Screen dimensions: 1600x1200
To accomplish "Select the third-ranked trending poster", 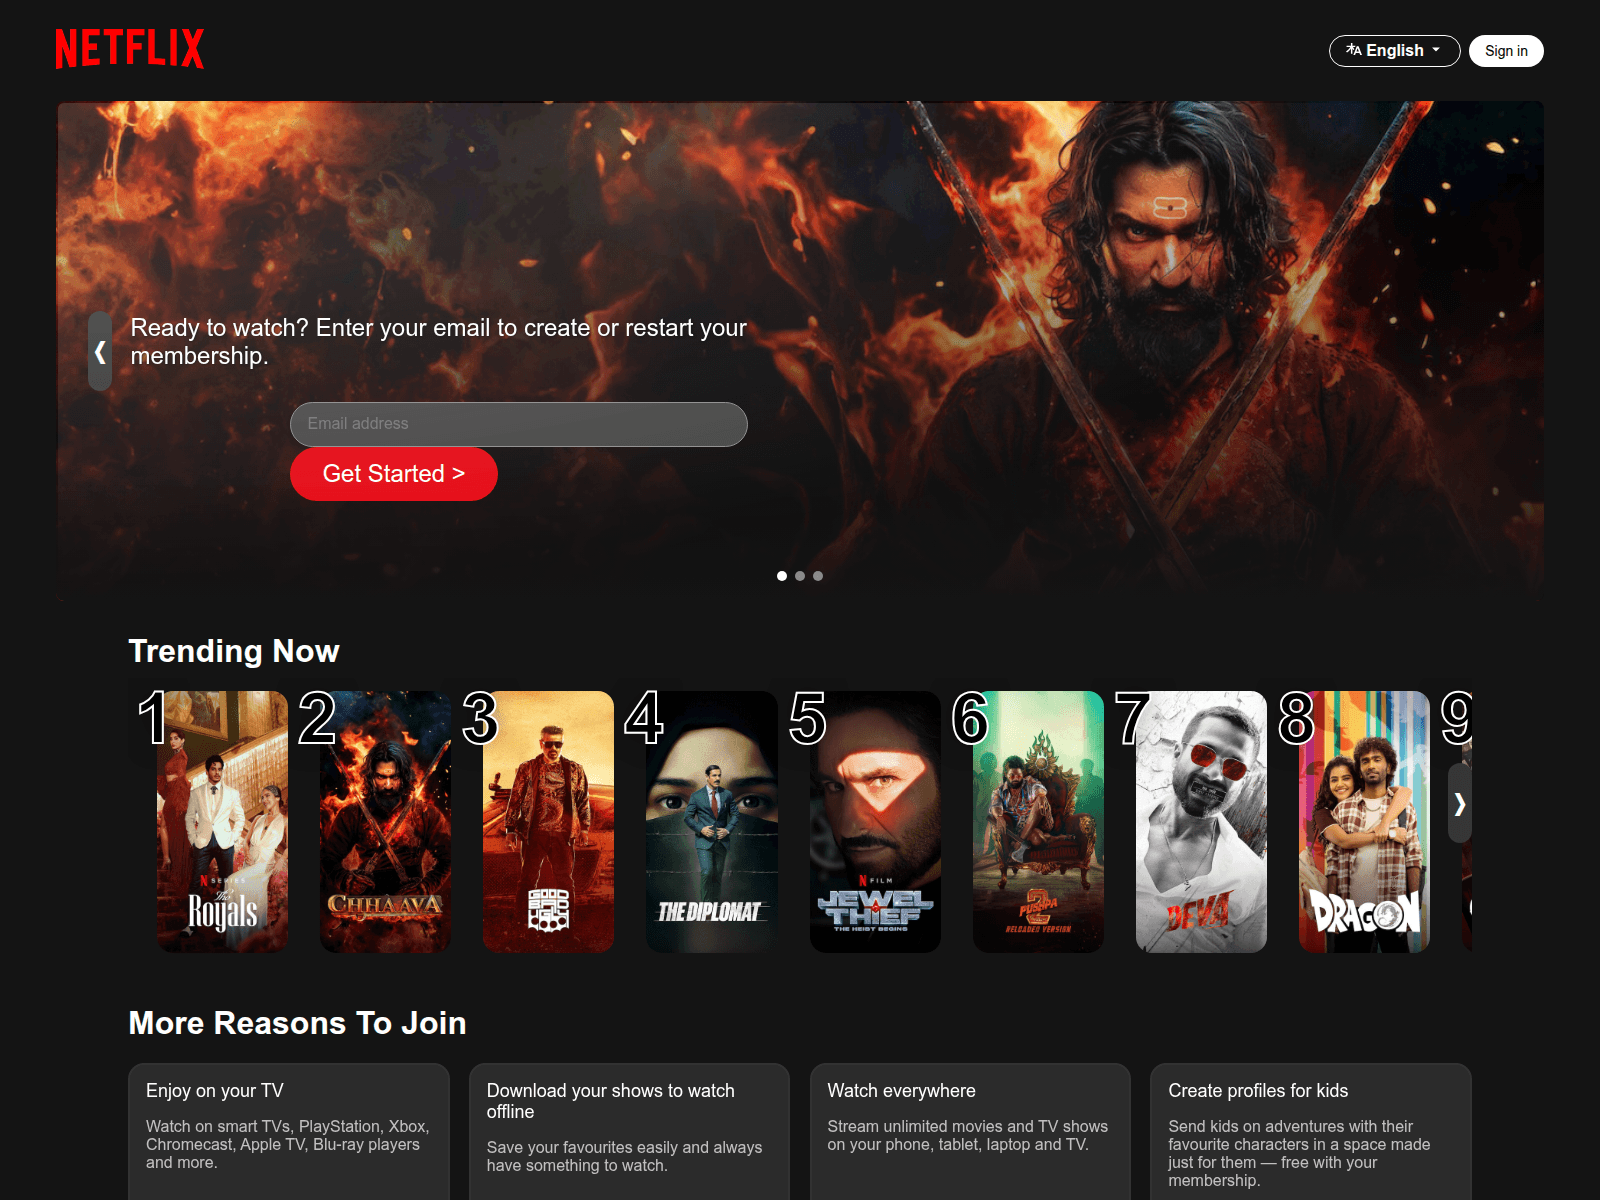I will click(548, 821).
